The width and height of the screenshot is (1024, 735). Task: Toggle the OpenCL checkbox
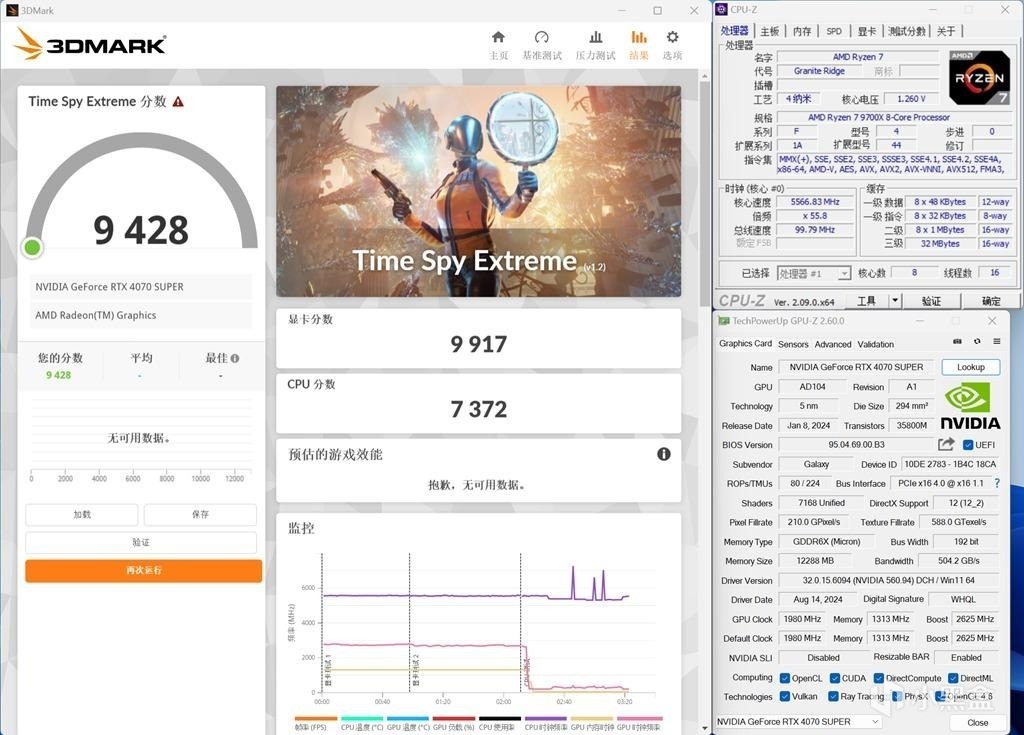coord(785,678)
